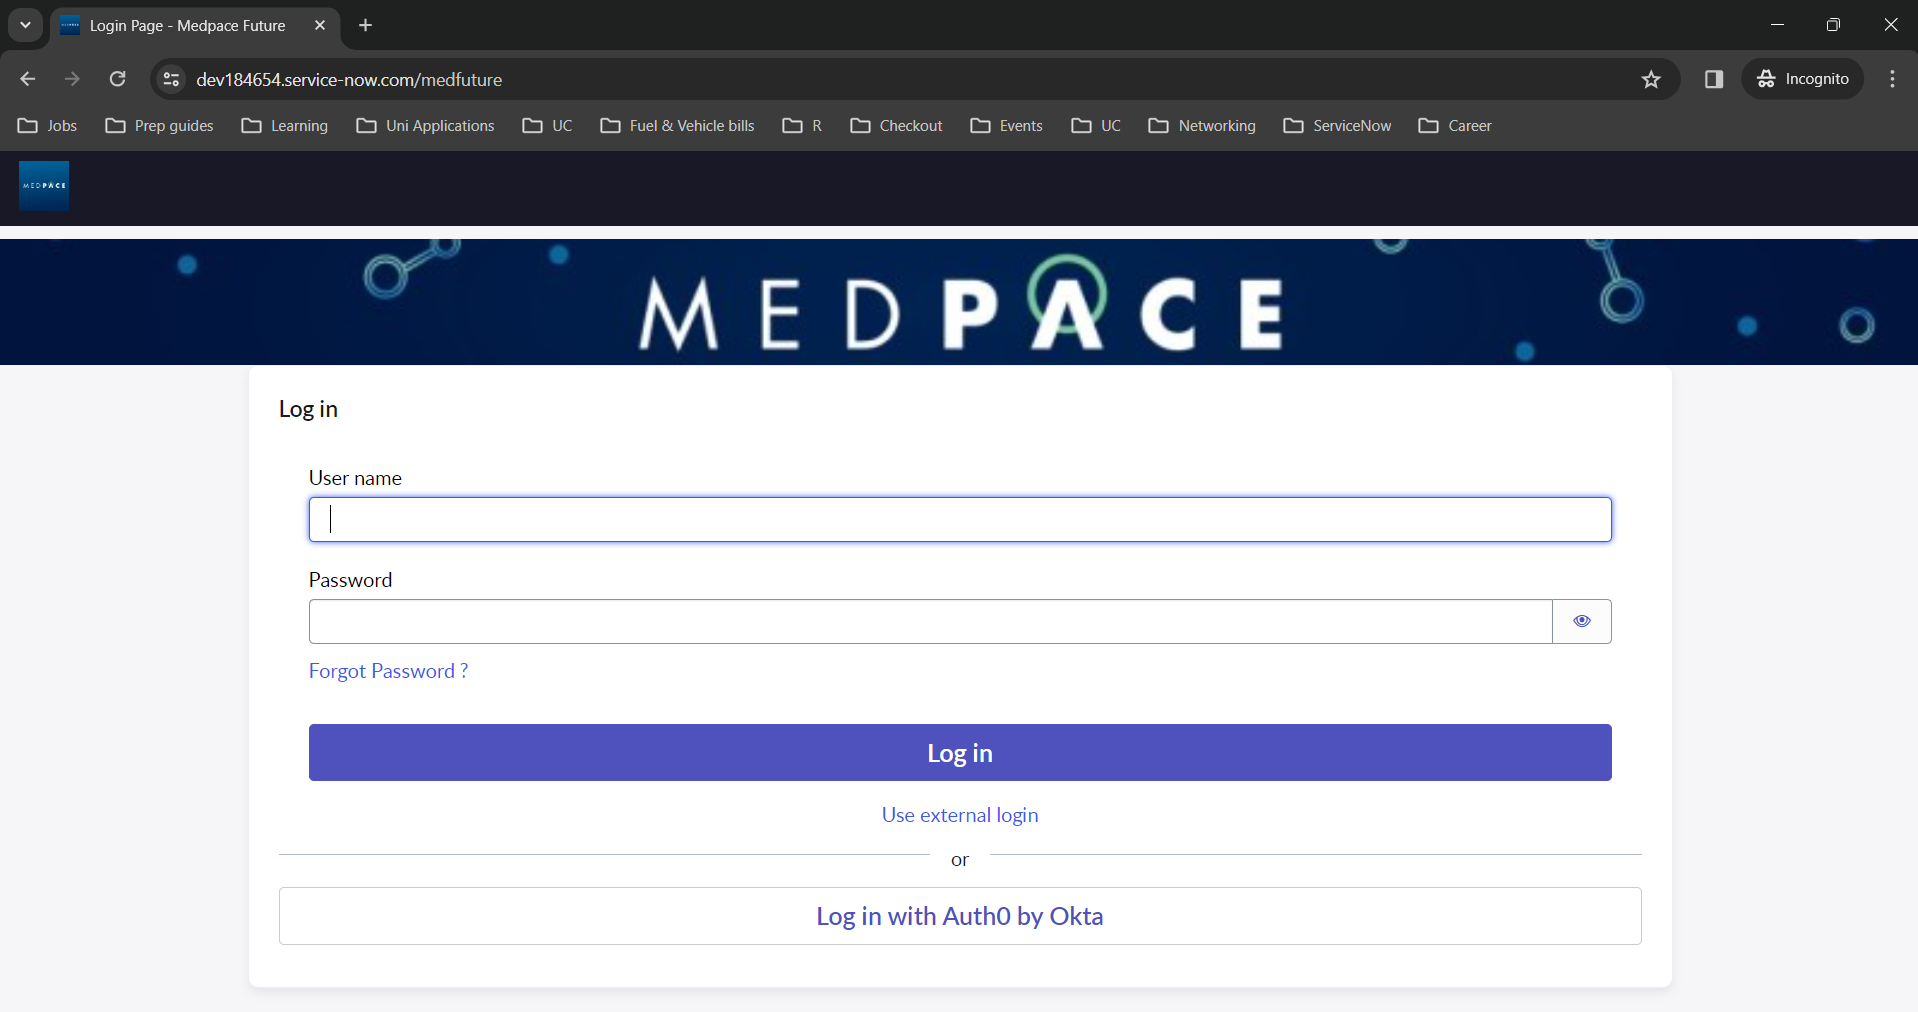The width and height of the screenshot is (1918, 1012).
Task: Open the R bookmark folder
Action: [803, 126]
